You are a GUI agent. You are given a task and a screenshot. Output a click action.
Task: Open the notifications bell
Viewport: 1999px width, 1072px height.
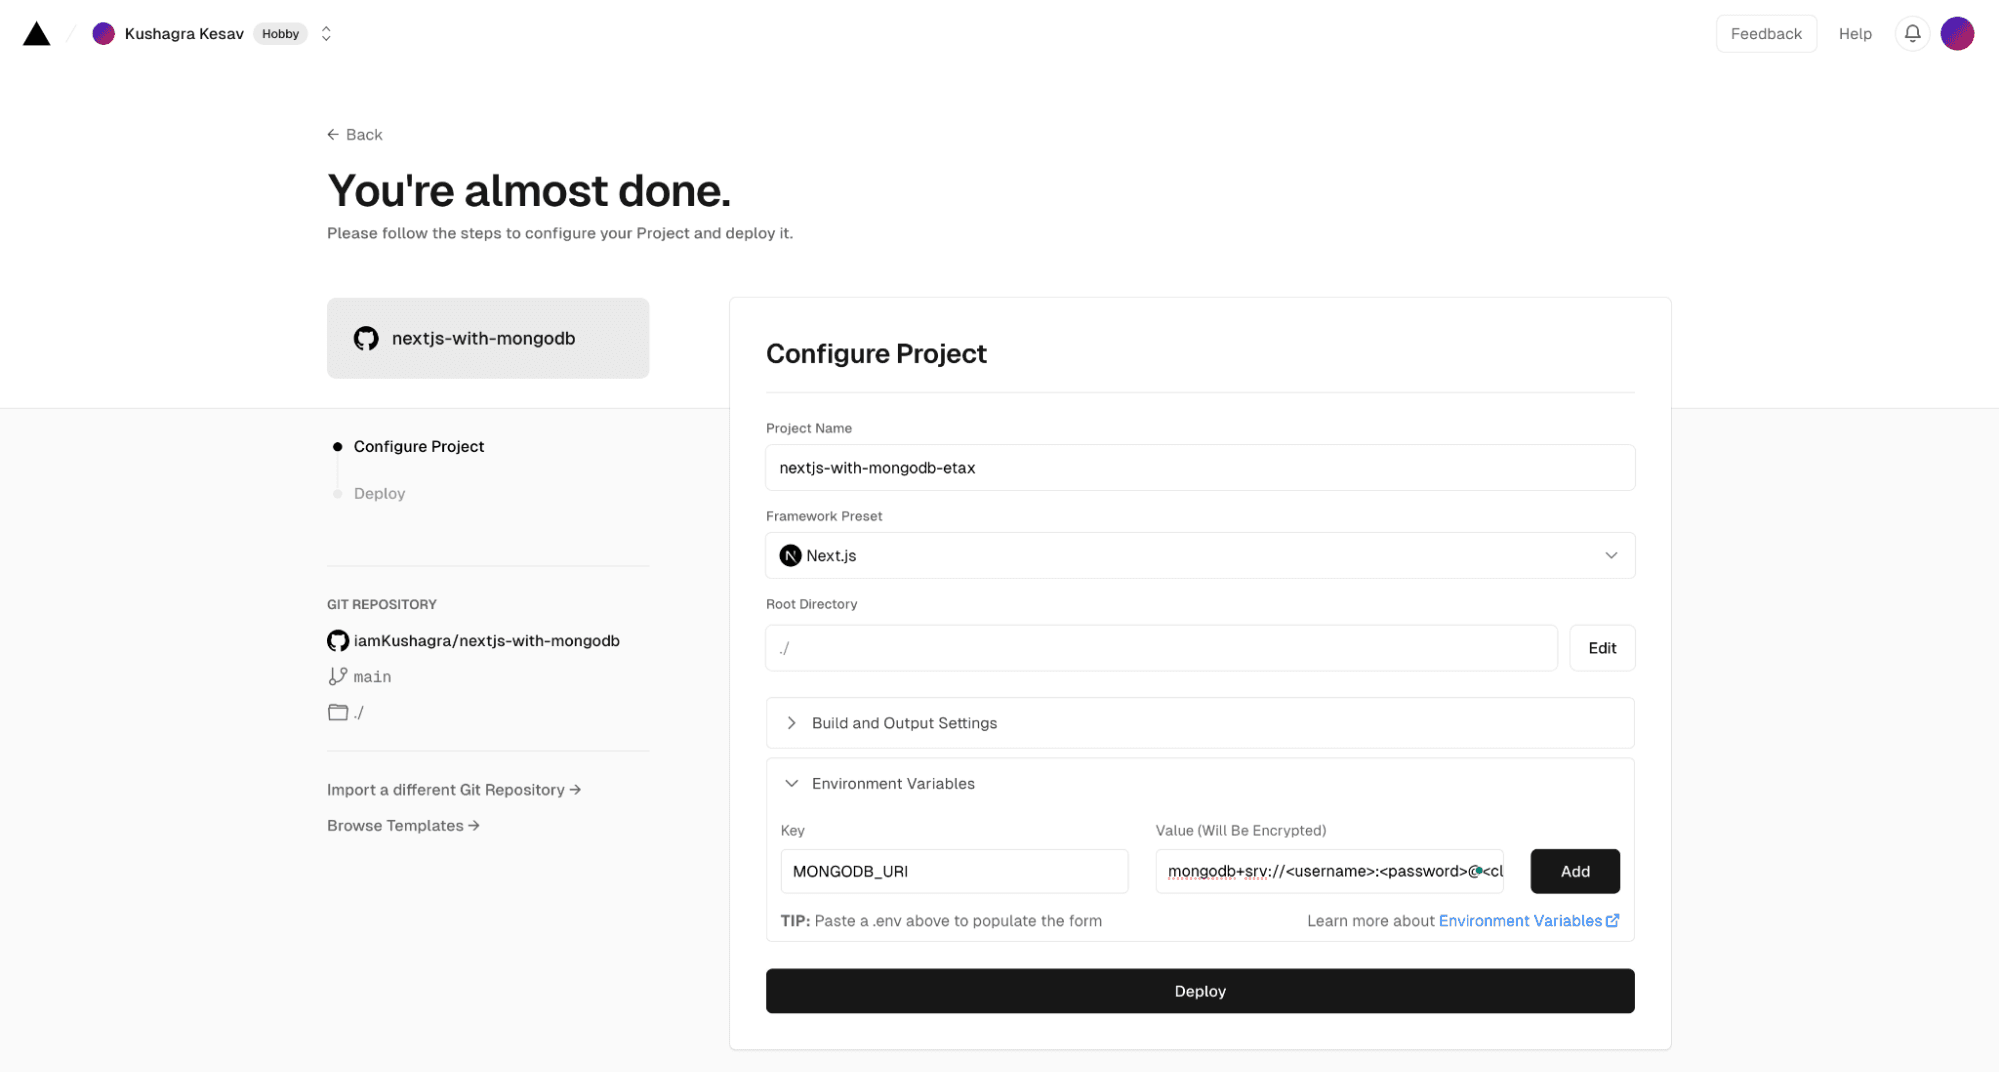click(1911, 34)
